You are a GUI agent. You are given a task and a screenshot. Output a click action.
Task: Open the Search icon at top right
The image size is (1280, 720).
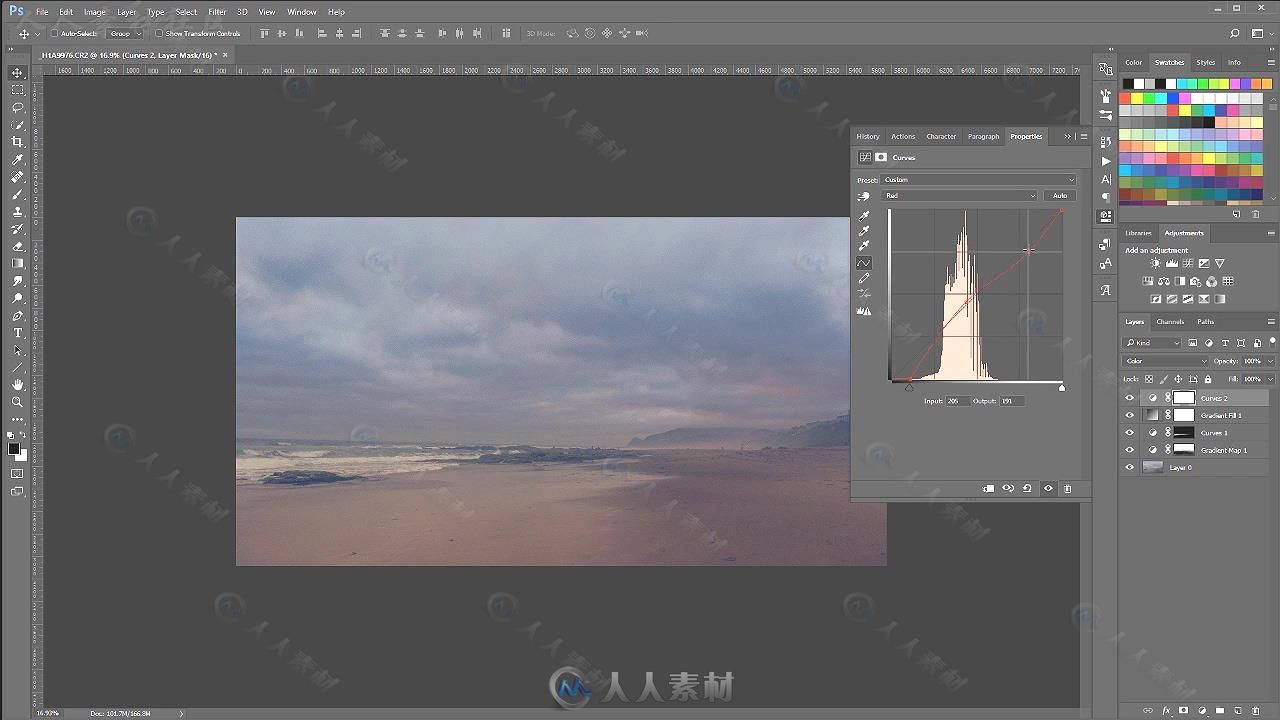[1236, 33]
